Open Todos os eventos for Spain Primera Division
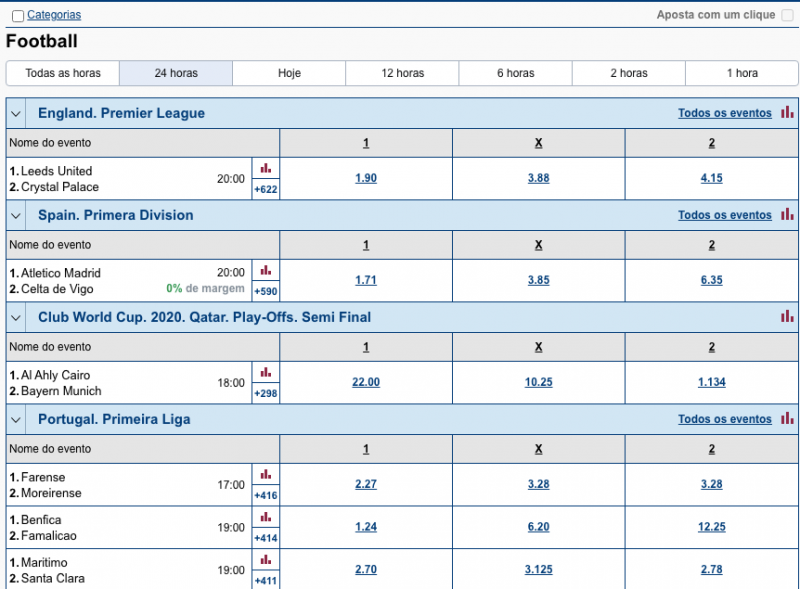 (724, 216)
